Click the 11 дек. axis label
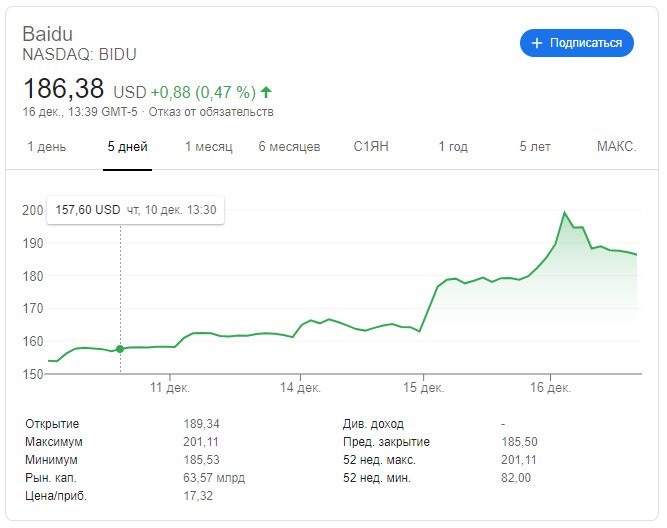This screenshot has width=667, height=528. (170, 388)
